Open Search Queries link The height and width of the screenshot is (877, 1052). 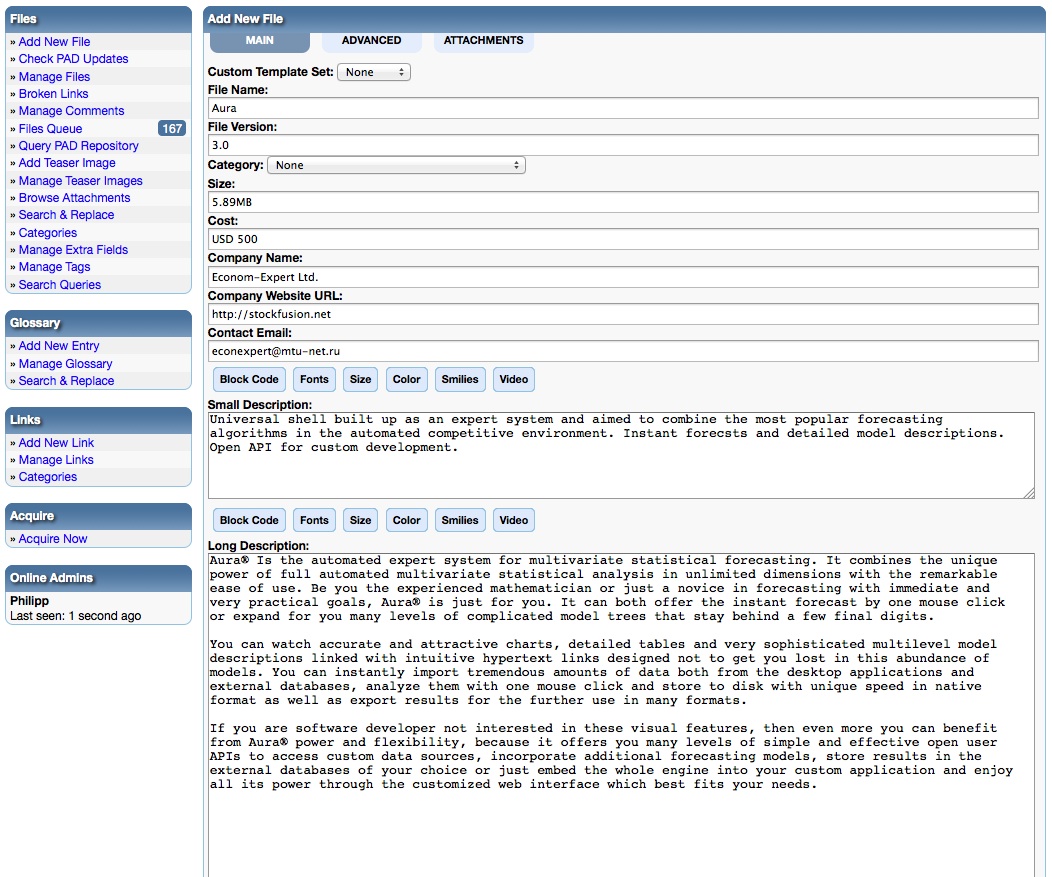[x=60, y=285]
